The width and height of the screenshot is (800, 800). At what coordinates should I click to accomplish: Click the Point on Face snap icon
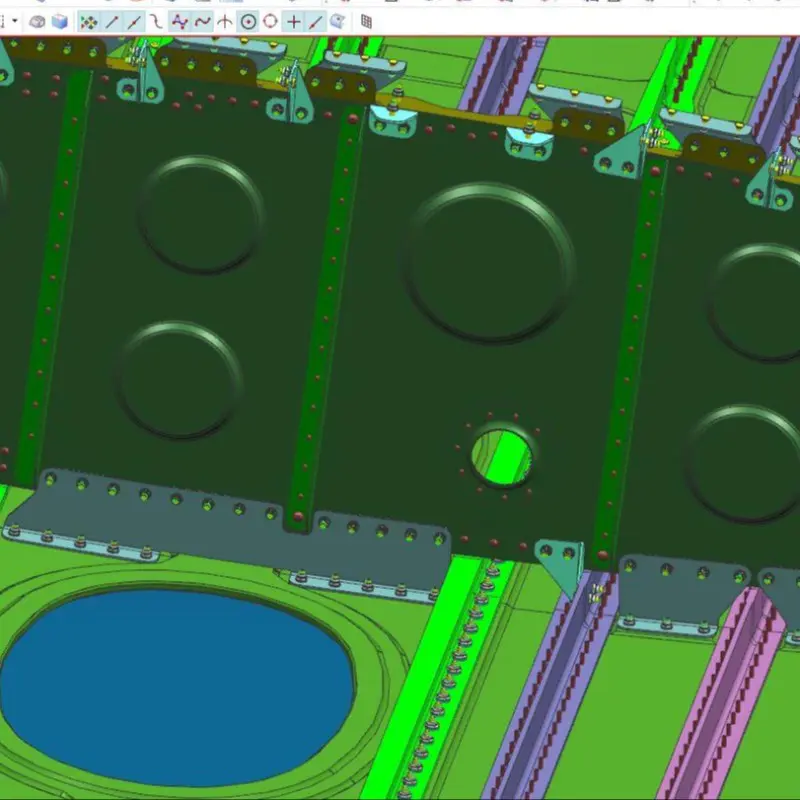(337, 21)
